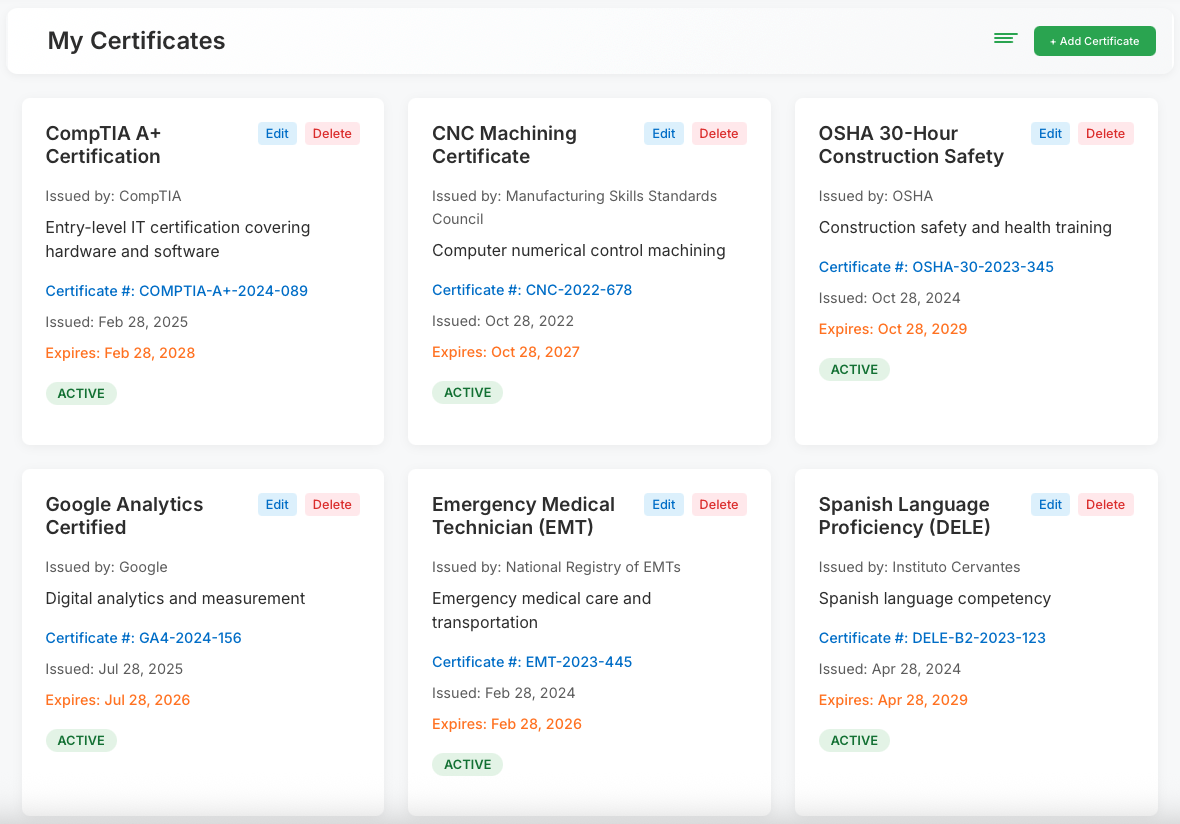
Task: Edit the OSHA 30-Hour Construction Safety card
Action: coord(1051,133)
